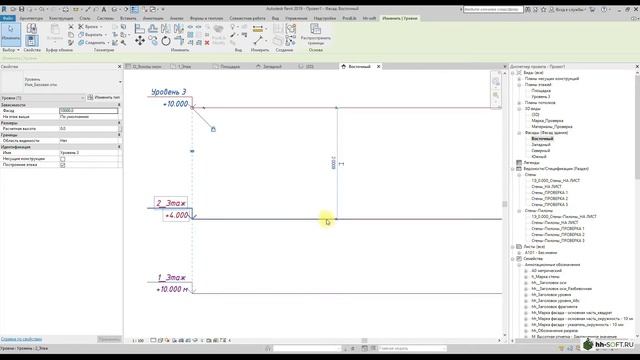Collapse the Виды (все) tree node
Image resolution: width=640 pixels, height=360 pixels.
[x=513, y=73]
